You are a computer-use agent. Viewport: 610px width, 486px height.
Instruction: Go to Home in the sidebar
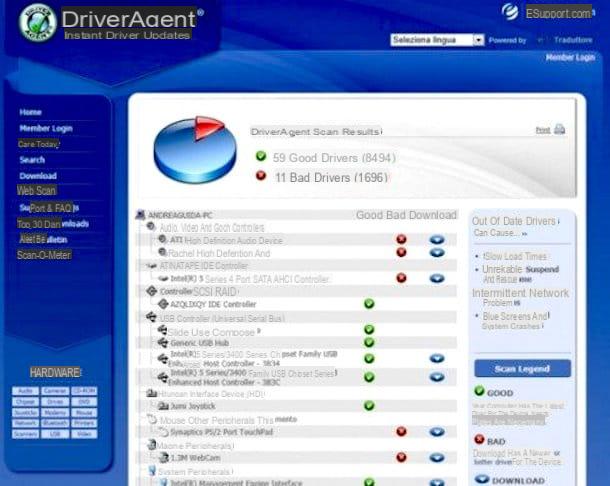coord(30,112)
